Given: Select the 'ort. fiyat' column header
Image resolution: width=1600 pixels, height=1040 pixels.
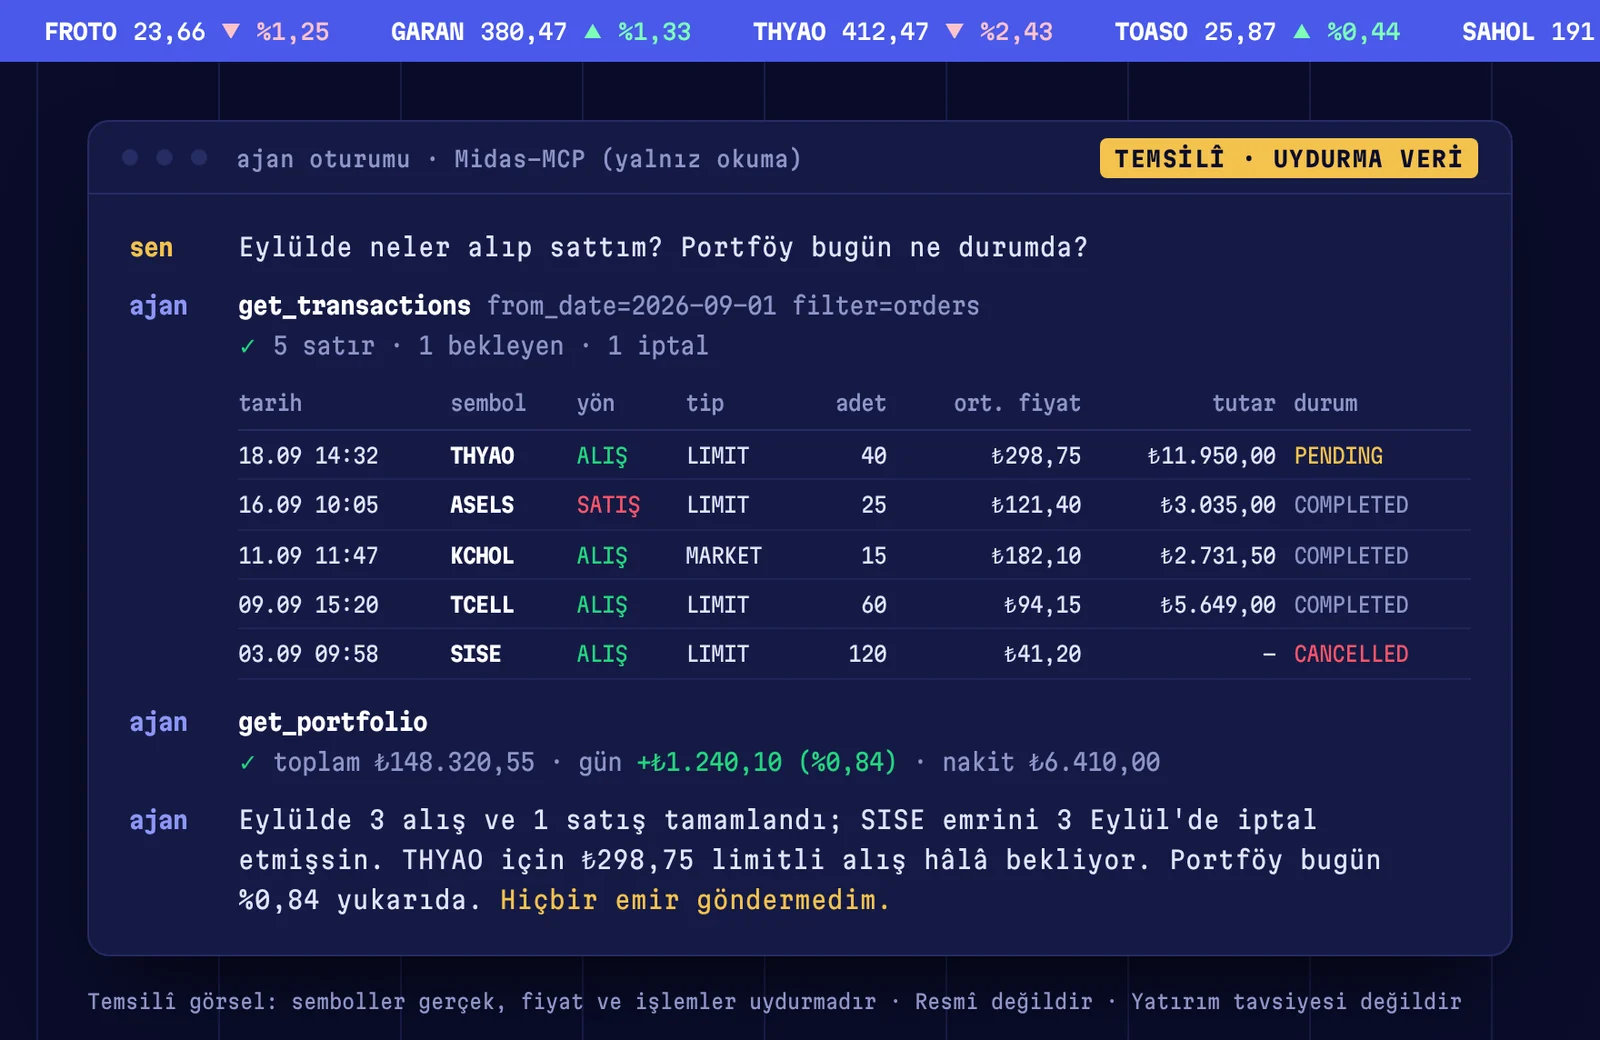Looking at the screenshot, I should click(x=1017, y=403).
